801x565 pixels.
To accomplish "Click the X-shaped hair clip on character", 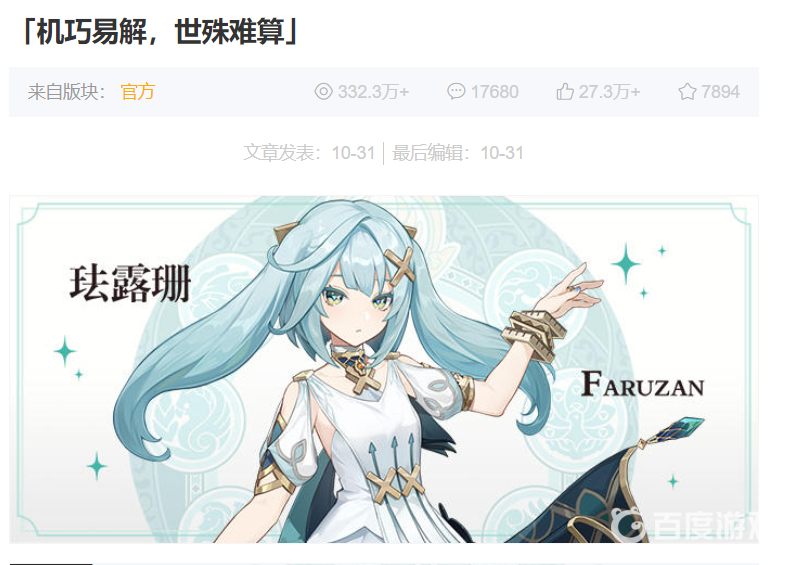I will point(400,266).
